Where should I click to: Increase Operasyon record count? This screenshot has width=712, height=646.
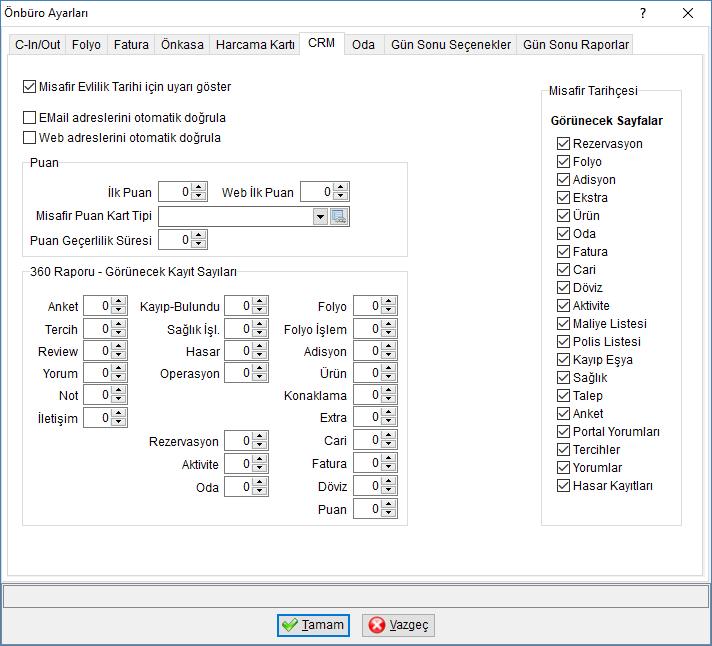tap(259, 369)
